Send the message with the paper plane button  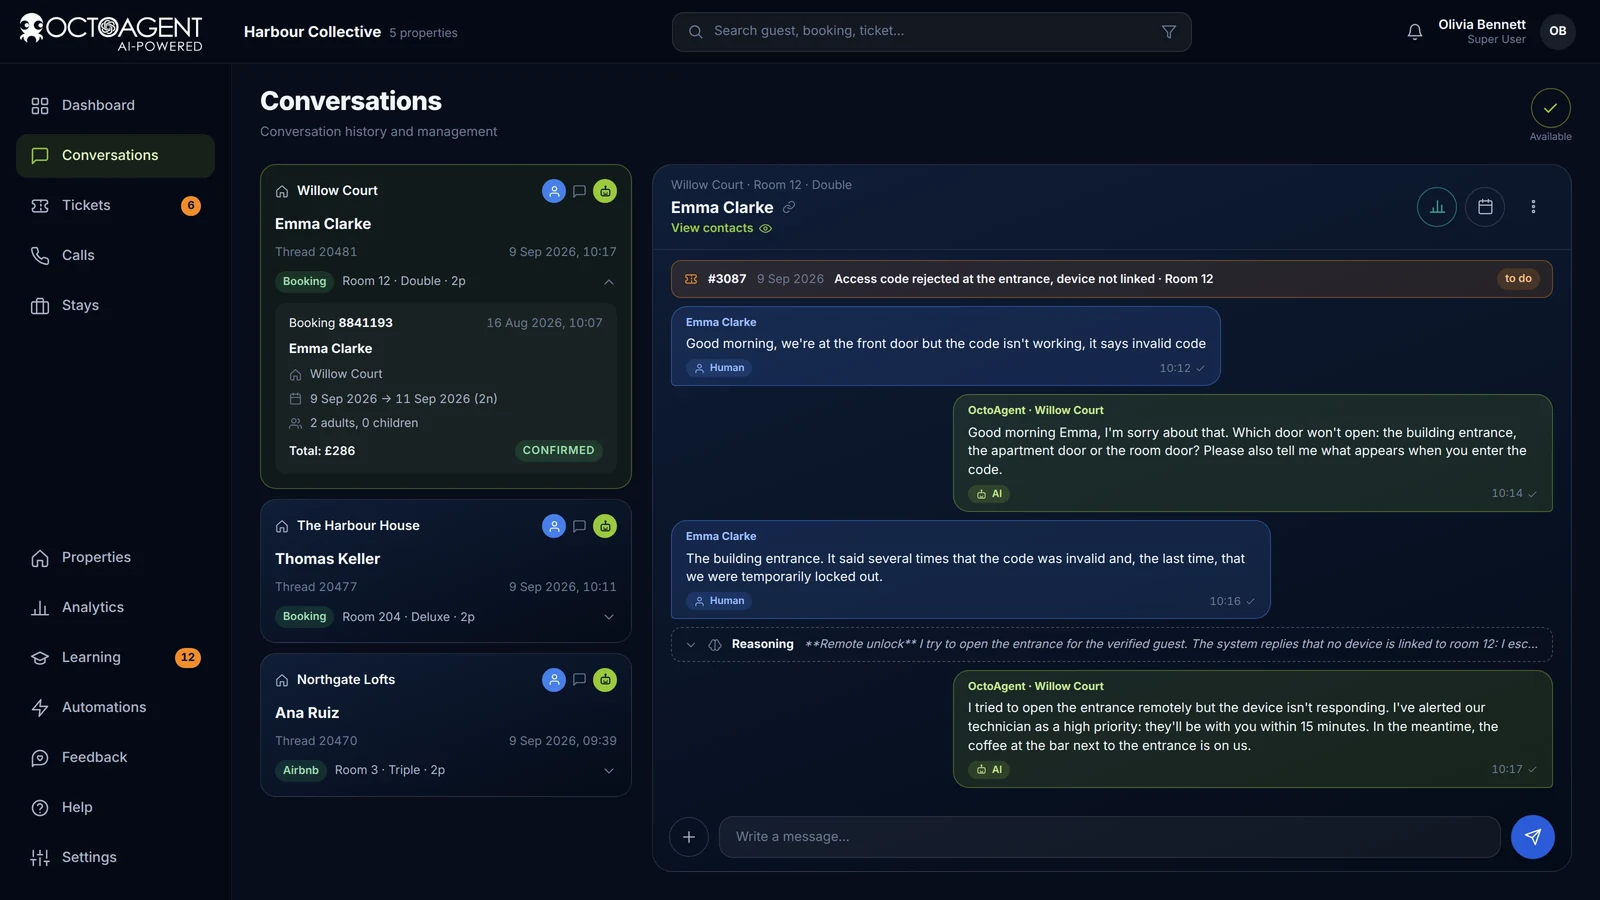coord(1533,837)
